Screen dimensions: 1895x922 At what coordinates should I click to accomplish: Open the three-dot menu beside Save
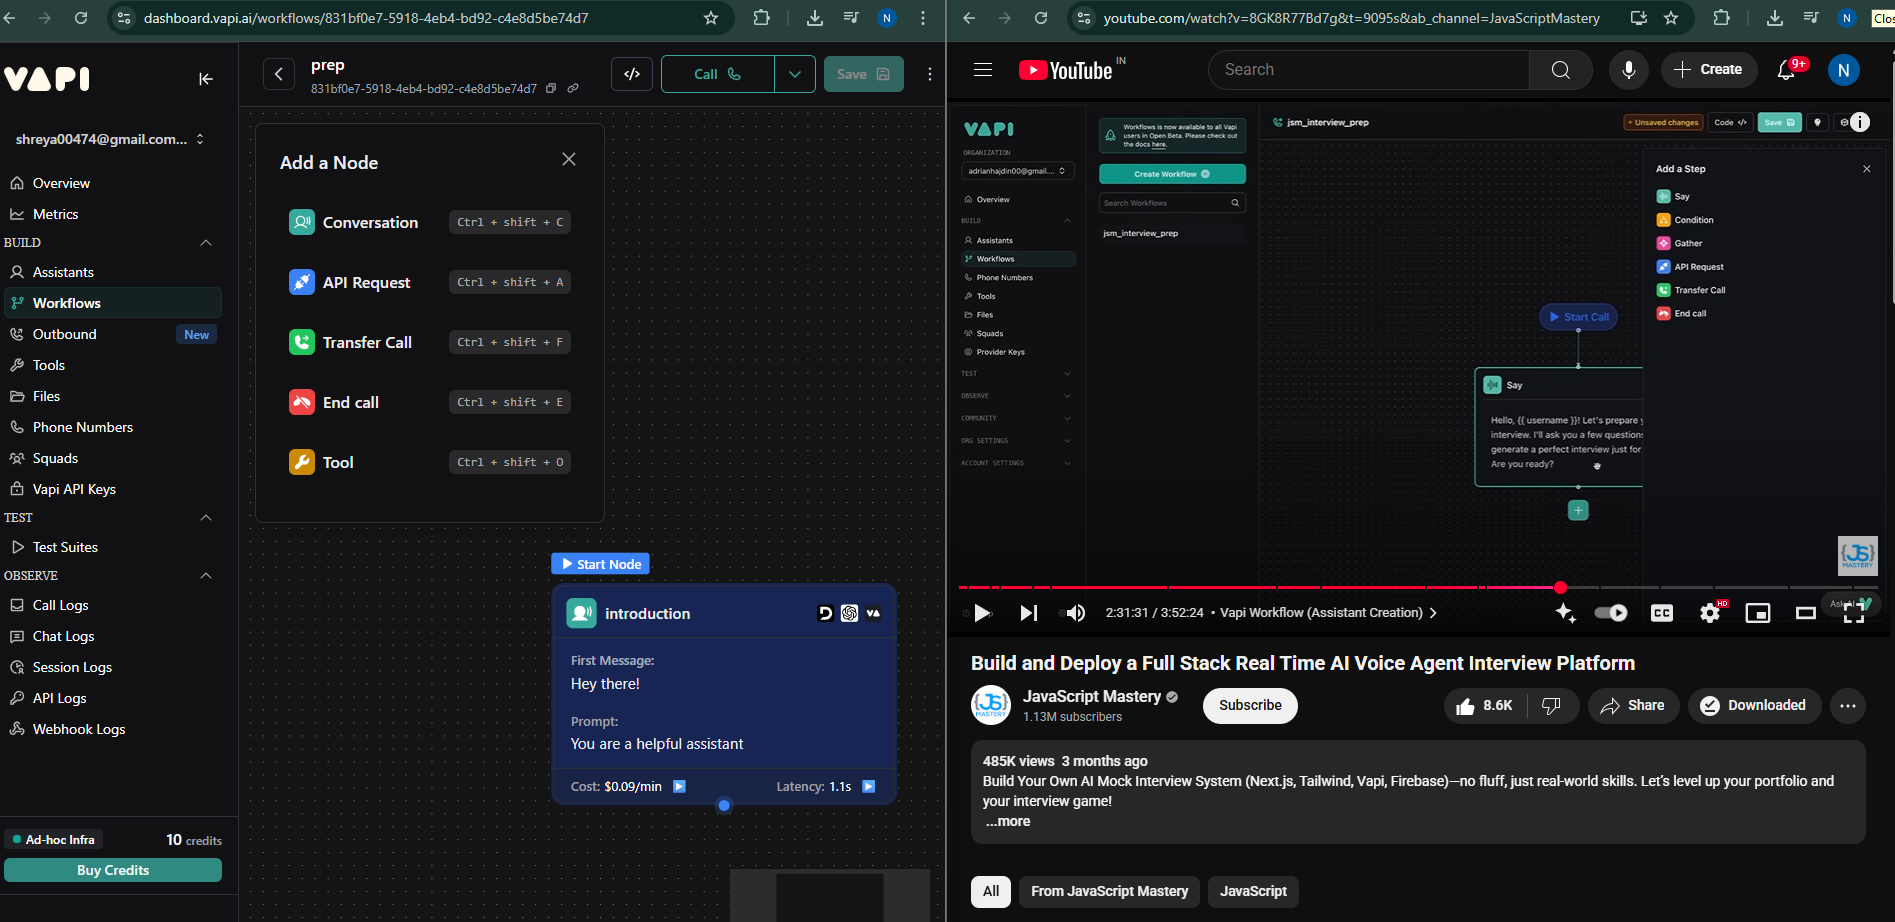pyautogui.click(x=928, y=74)
